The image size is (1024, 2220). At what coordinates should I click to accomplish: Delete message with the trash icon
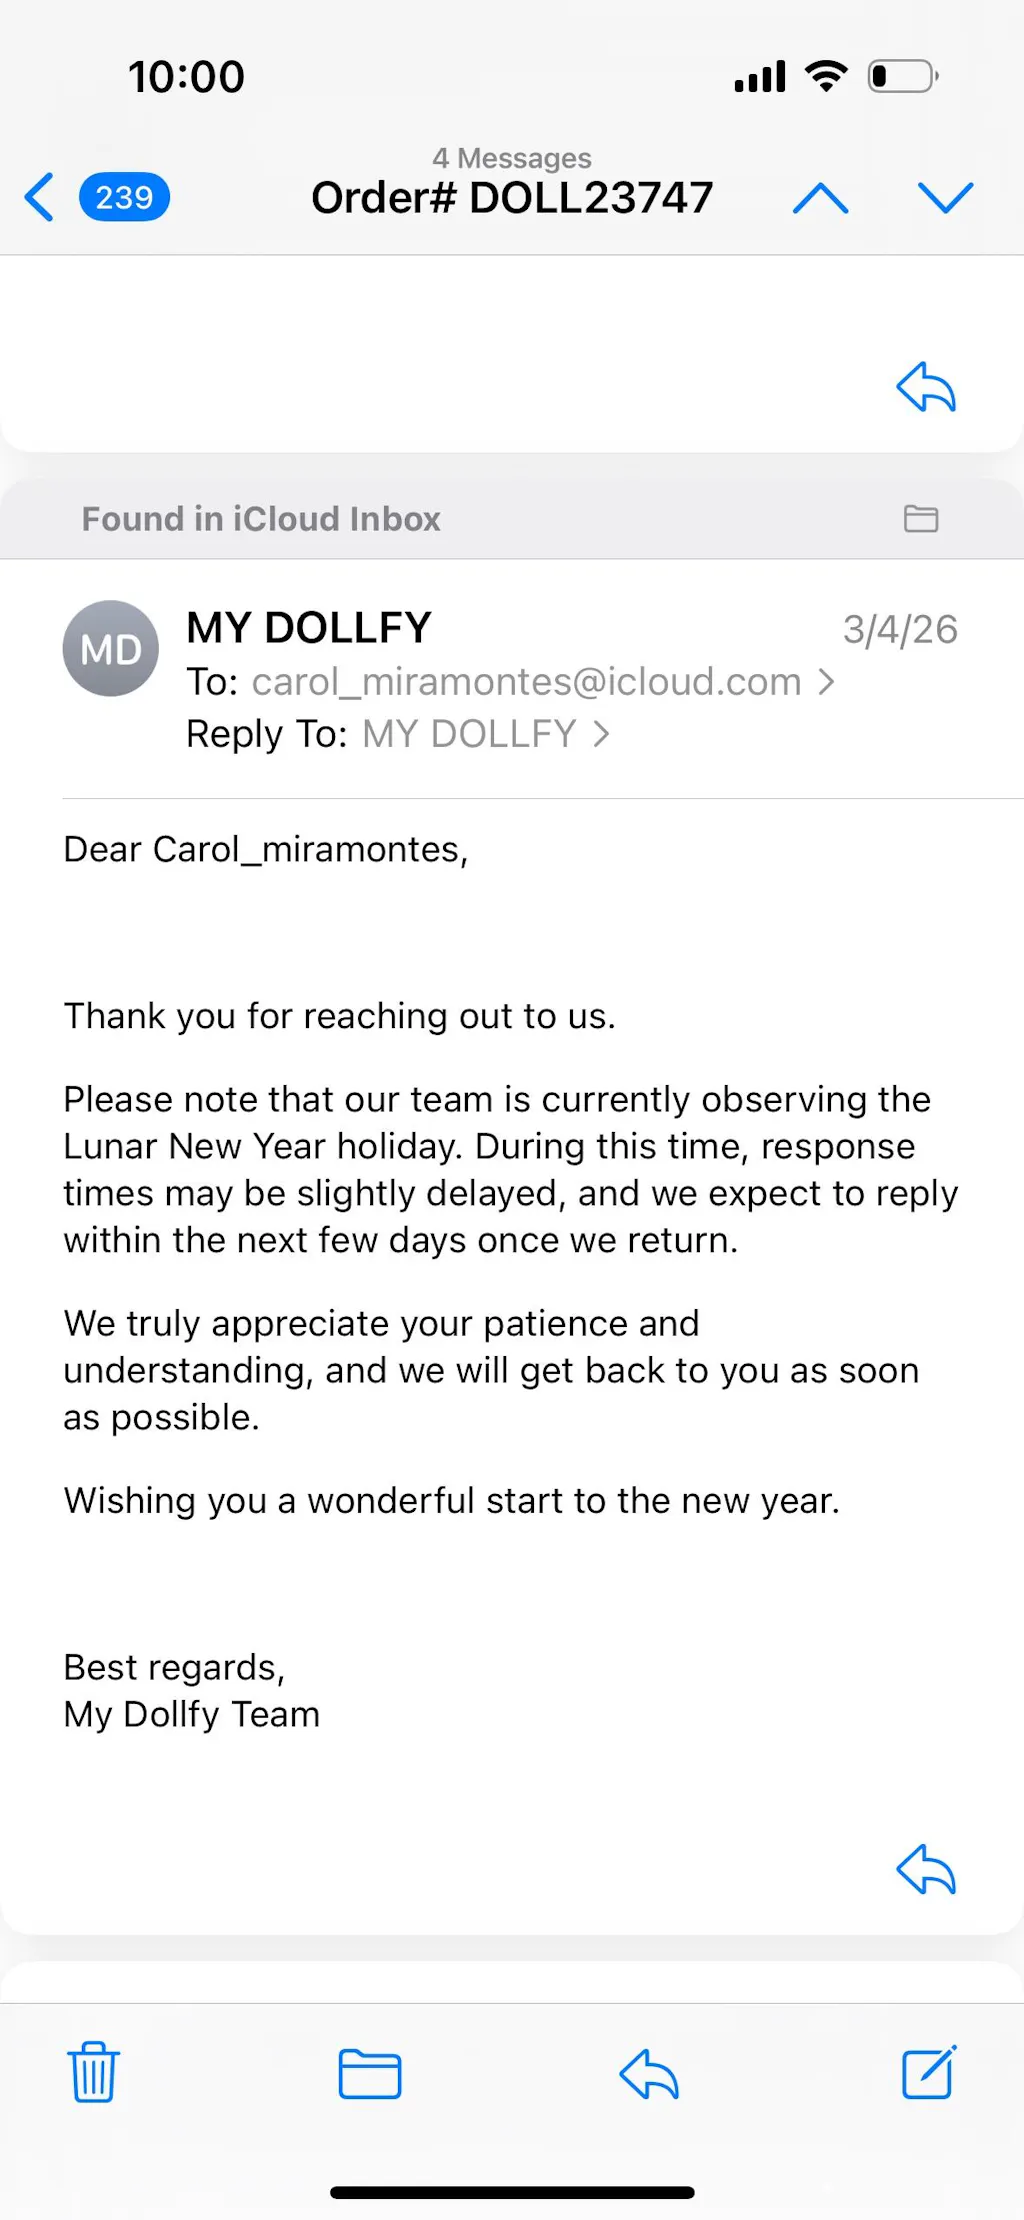click(x=94, y=2072)
